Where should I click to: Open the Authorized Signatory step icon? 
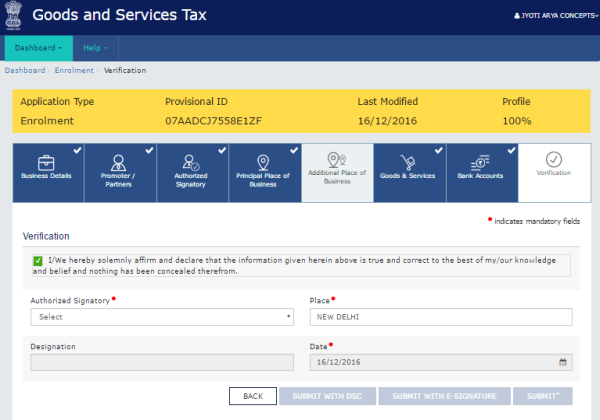[191, 161]
